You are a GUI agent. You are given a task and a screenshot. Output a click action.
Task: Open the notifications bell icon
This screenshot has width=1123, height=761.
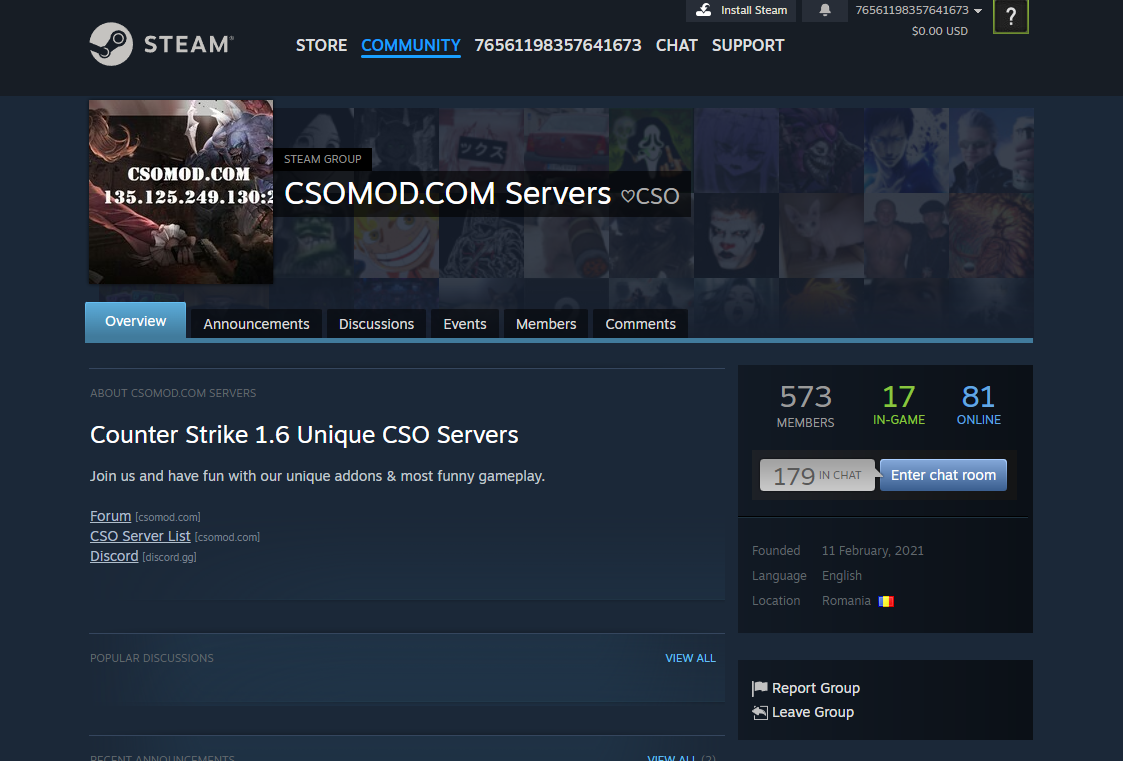pyautogui.click(x=825, y=10)
